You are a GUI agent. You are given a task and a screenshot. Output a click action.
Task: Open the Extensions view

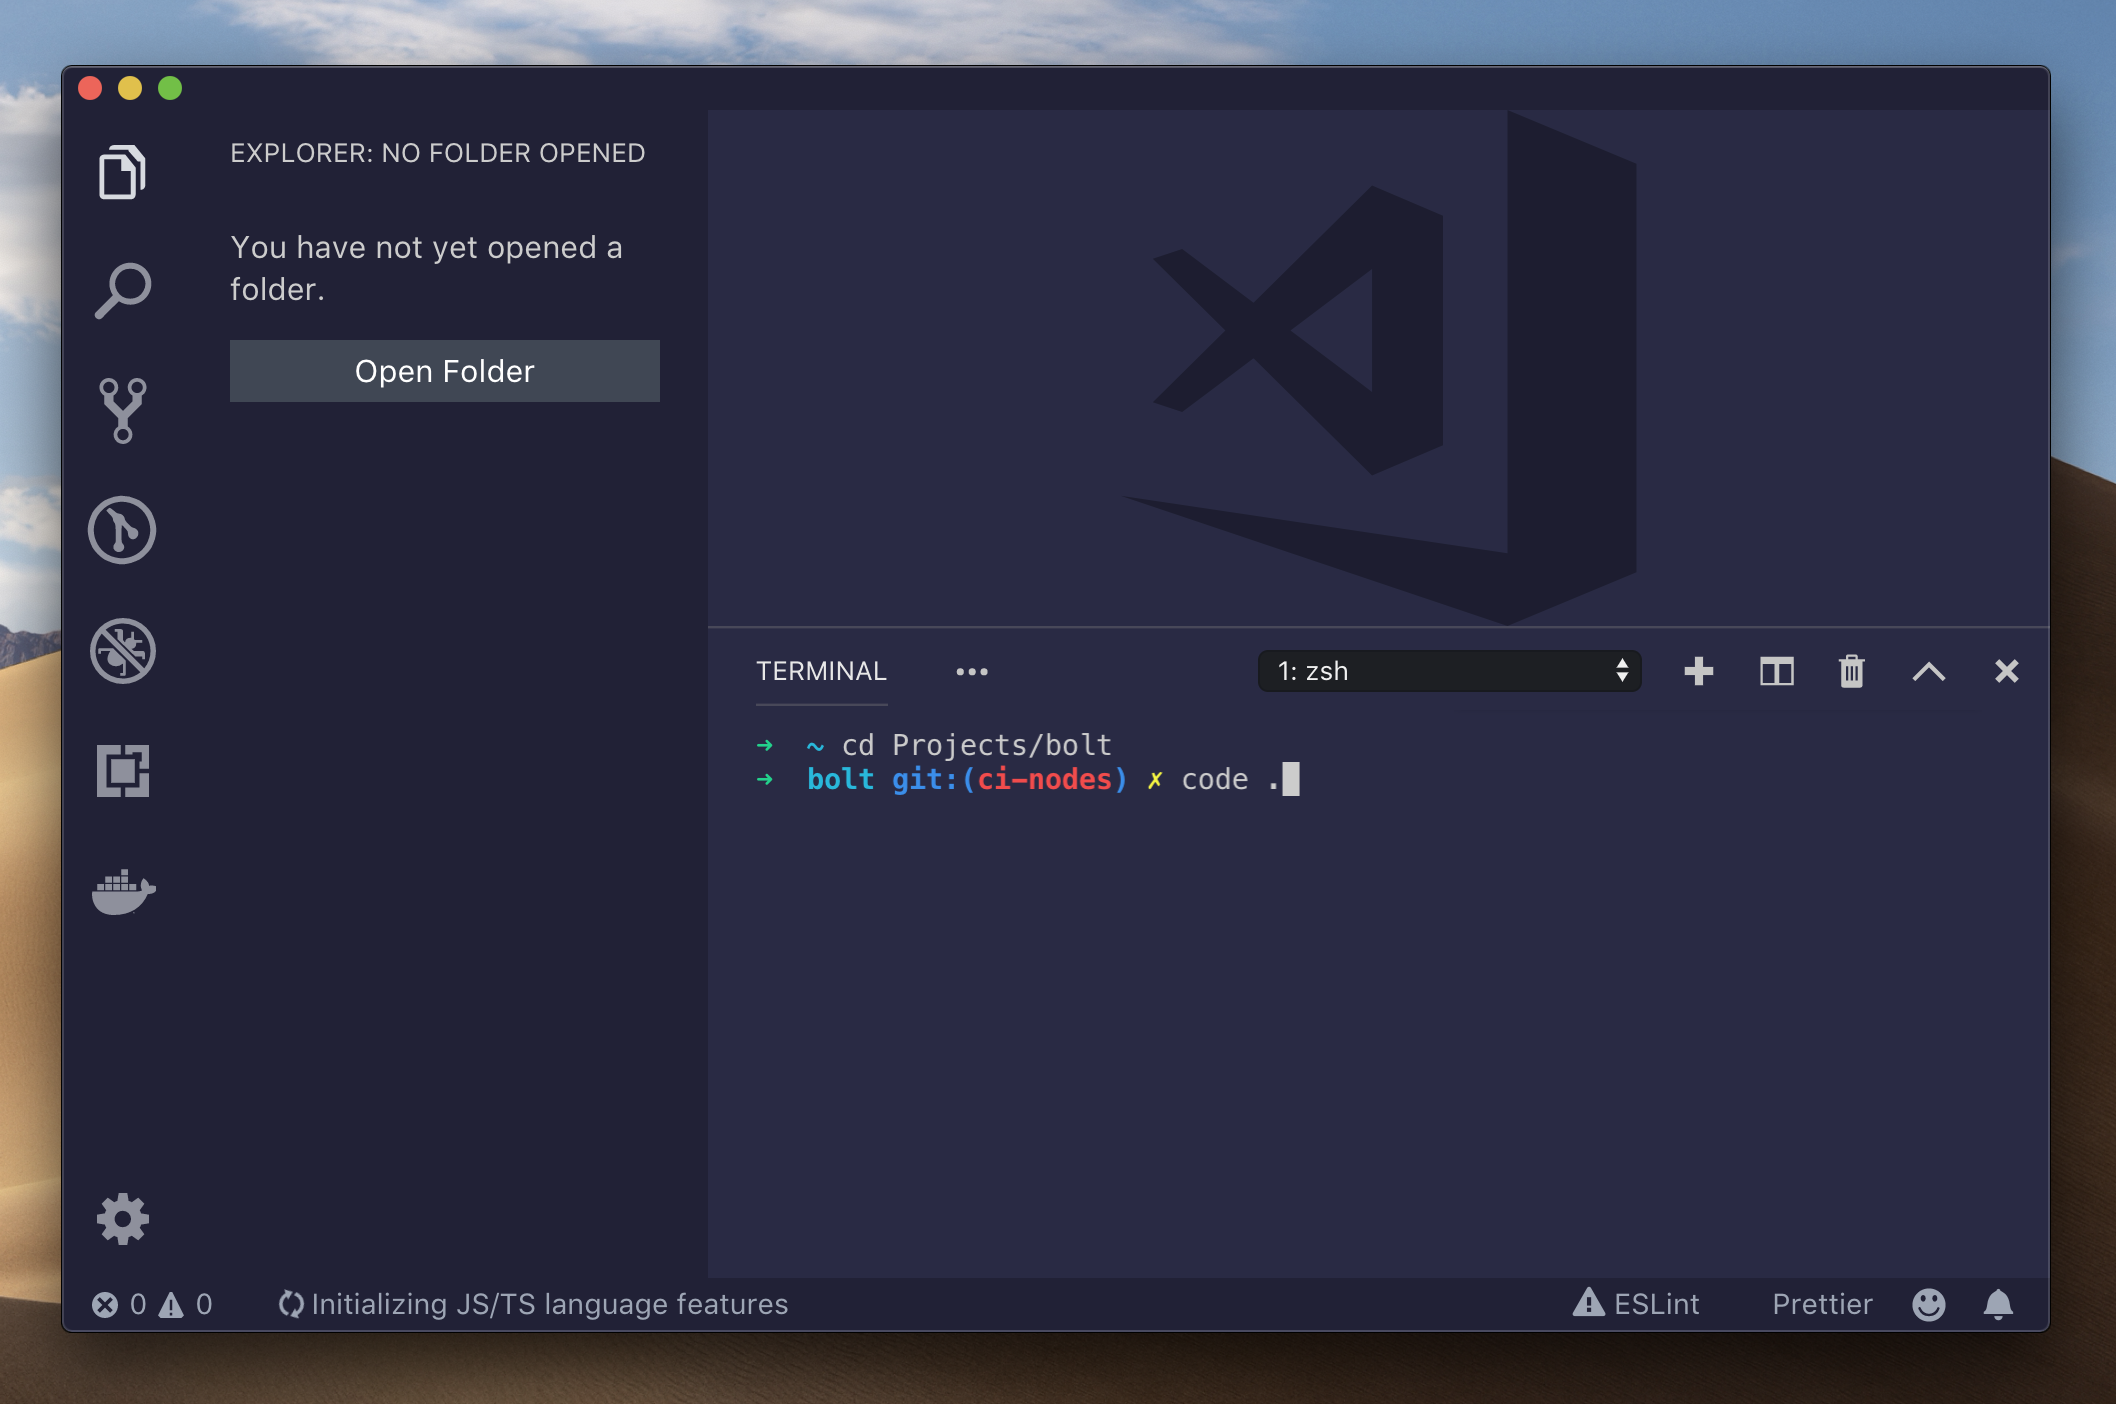tap(122, 773)
